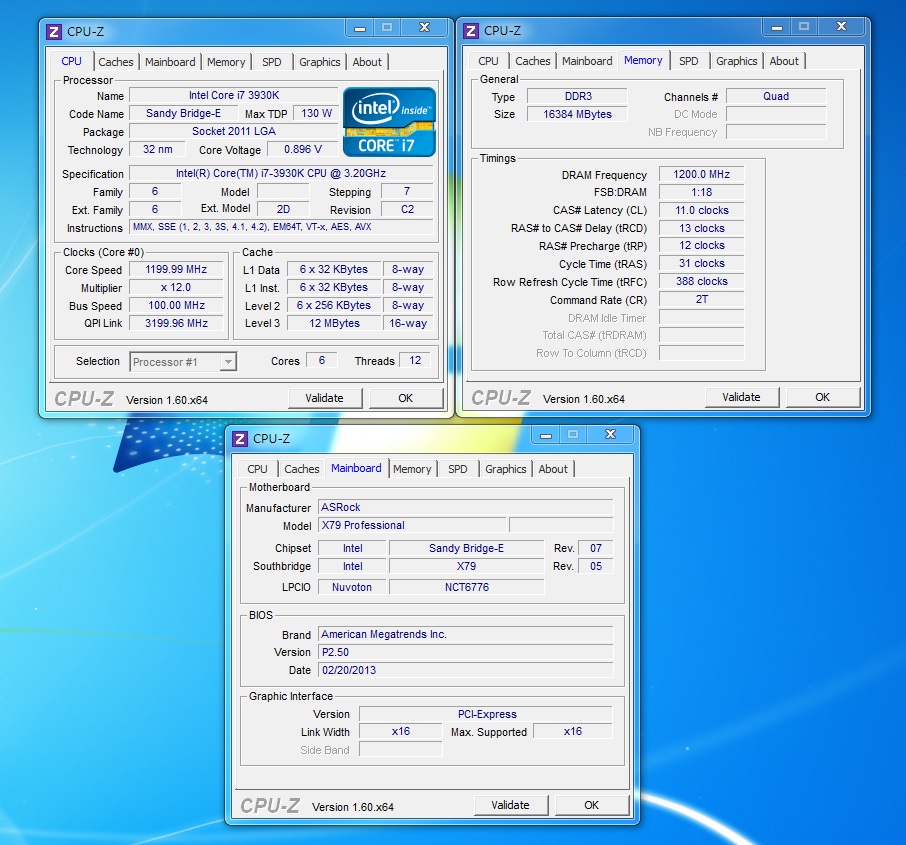This screenshot has height=845, width=906.
Task: Click the CPU-Z Z icon in CPU window title bar
Action: point(54,32)
